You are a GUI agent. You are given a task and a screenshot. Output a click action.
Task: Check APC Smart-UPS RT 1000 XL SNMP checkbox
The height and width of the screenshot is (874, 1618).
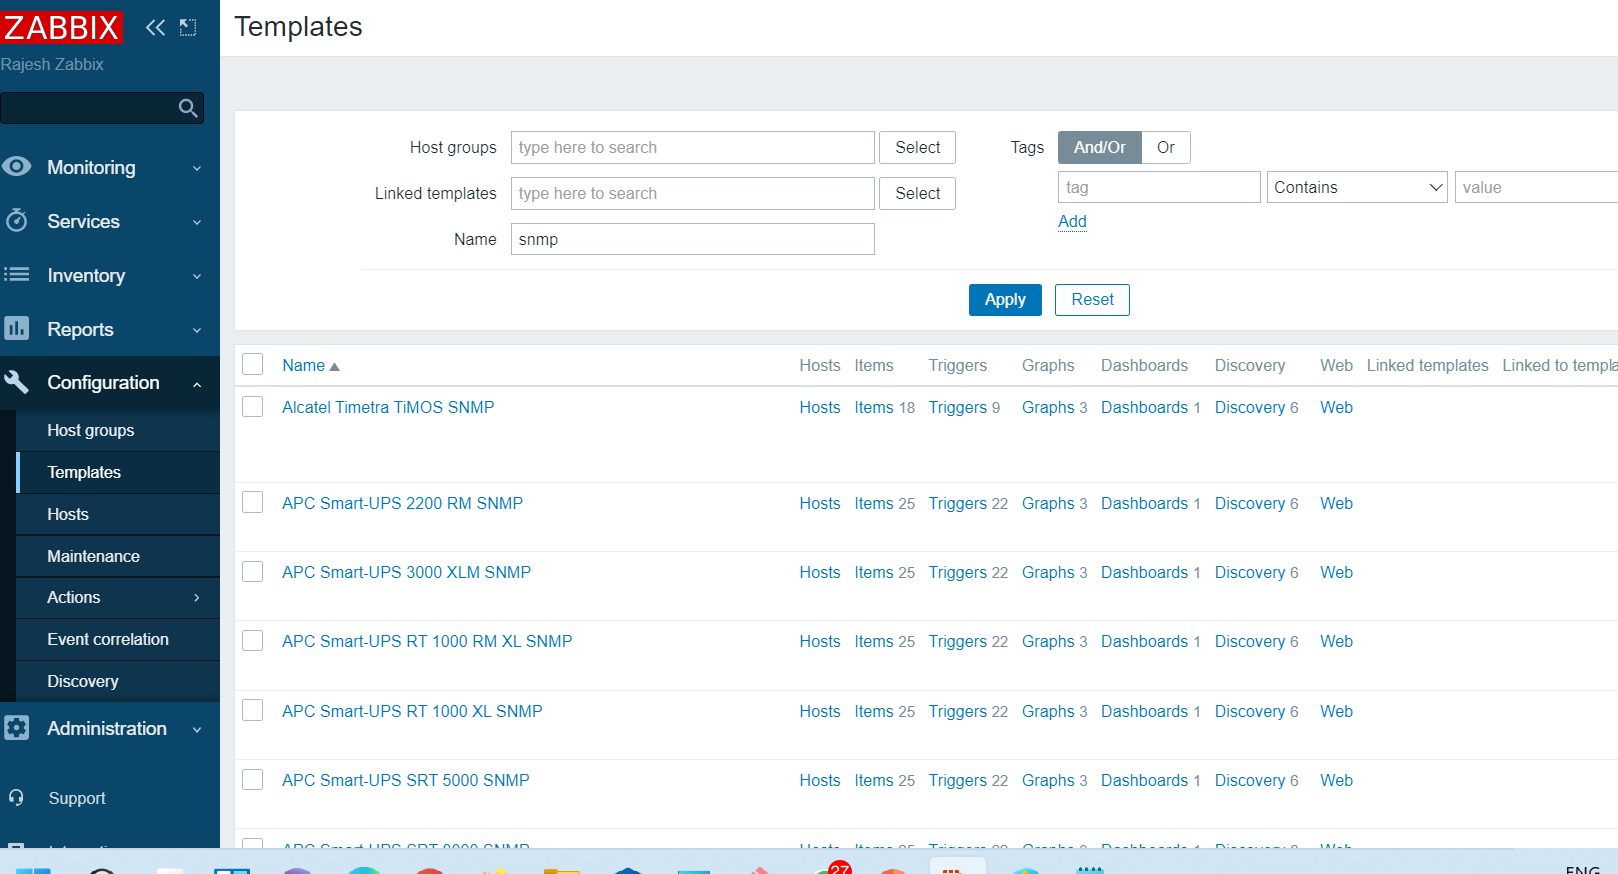(x=253, y=710)
